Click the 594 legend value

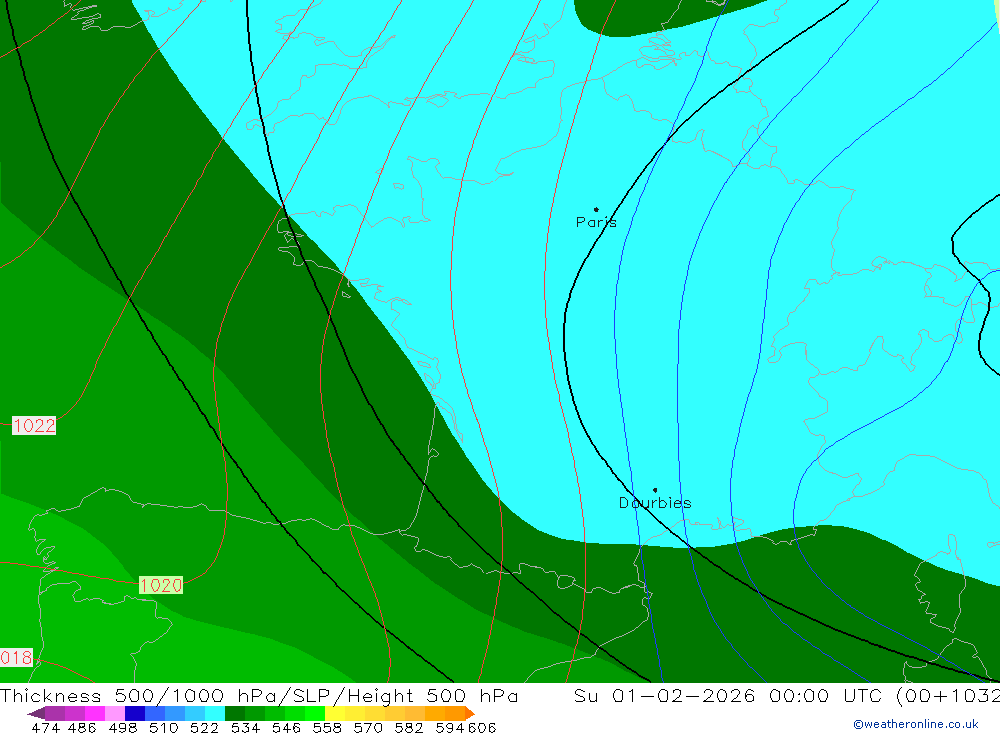click(x=450, y=727)
